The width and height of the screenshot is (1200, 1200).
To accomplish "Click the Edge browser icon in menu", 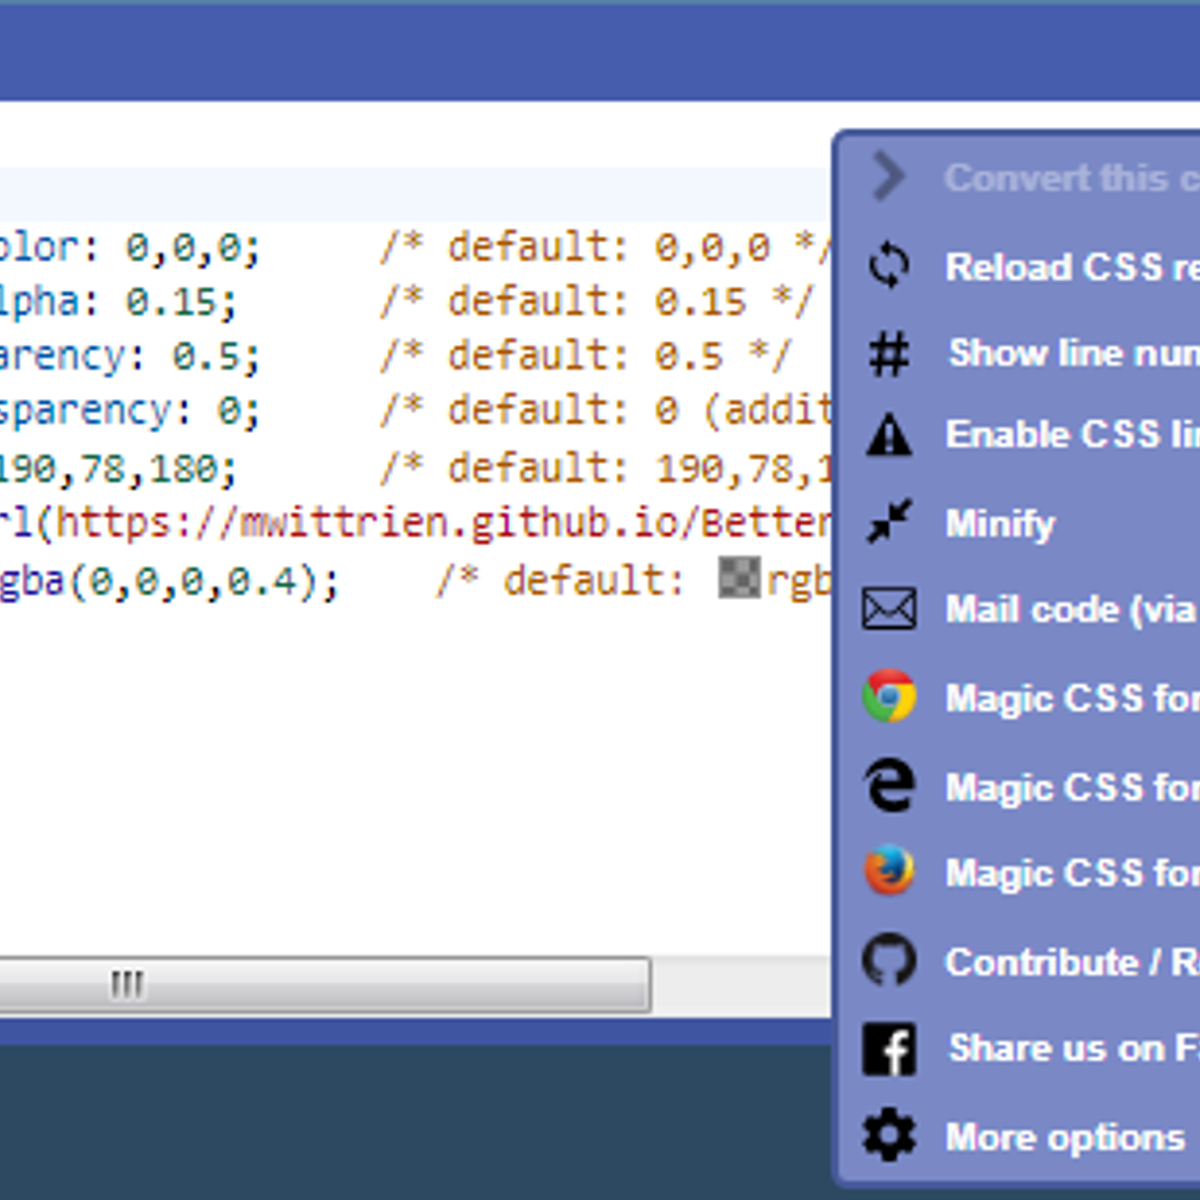I will pyautogui.click(x=889, y=785).
